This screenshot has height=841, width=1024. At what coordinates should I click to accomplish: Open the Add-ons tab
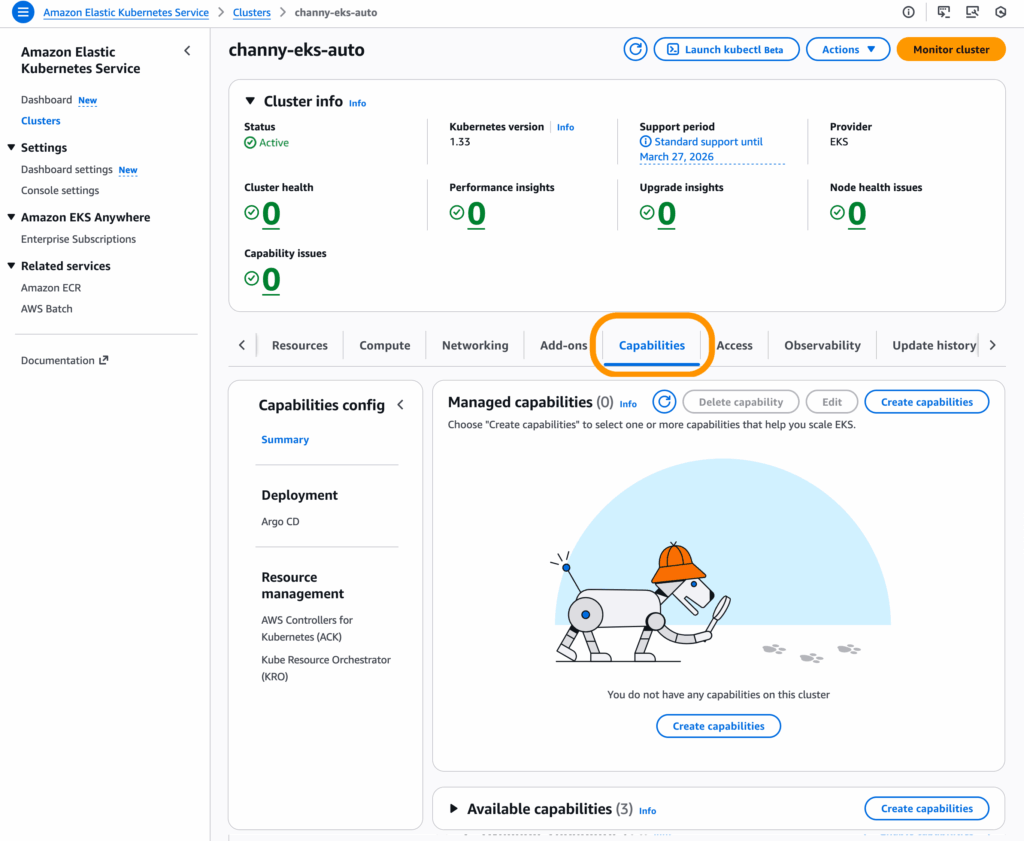coord(562,345)
